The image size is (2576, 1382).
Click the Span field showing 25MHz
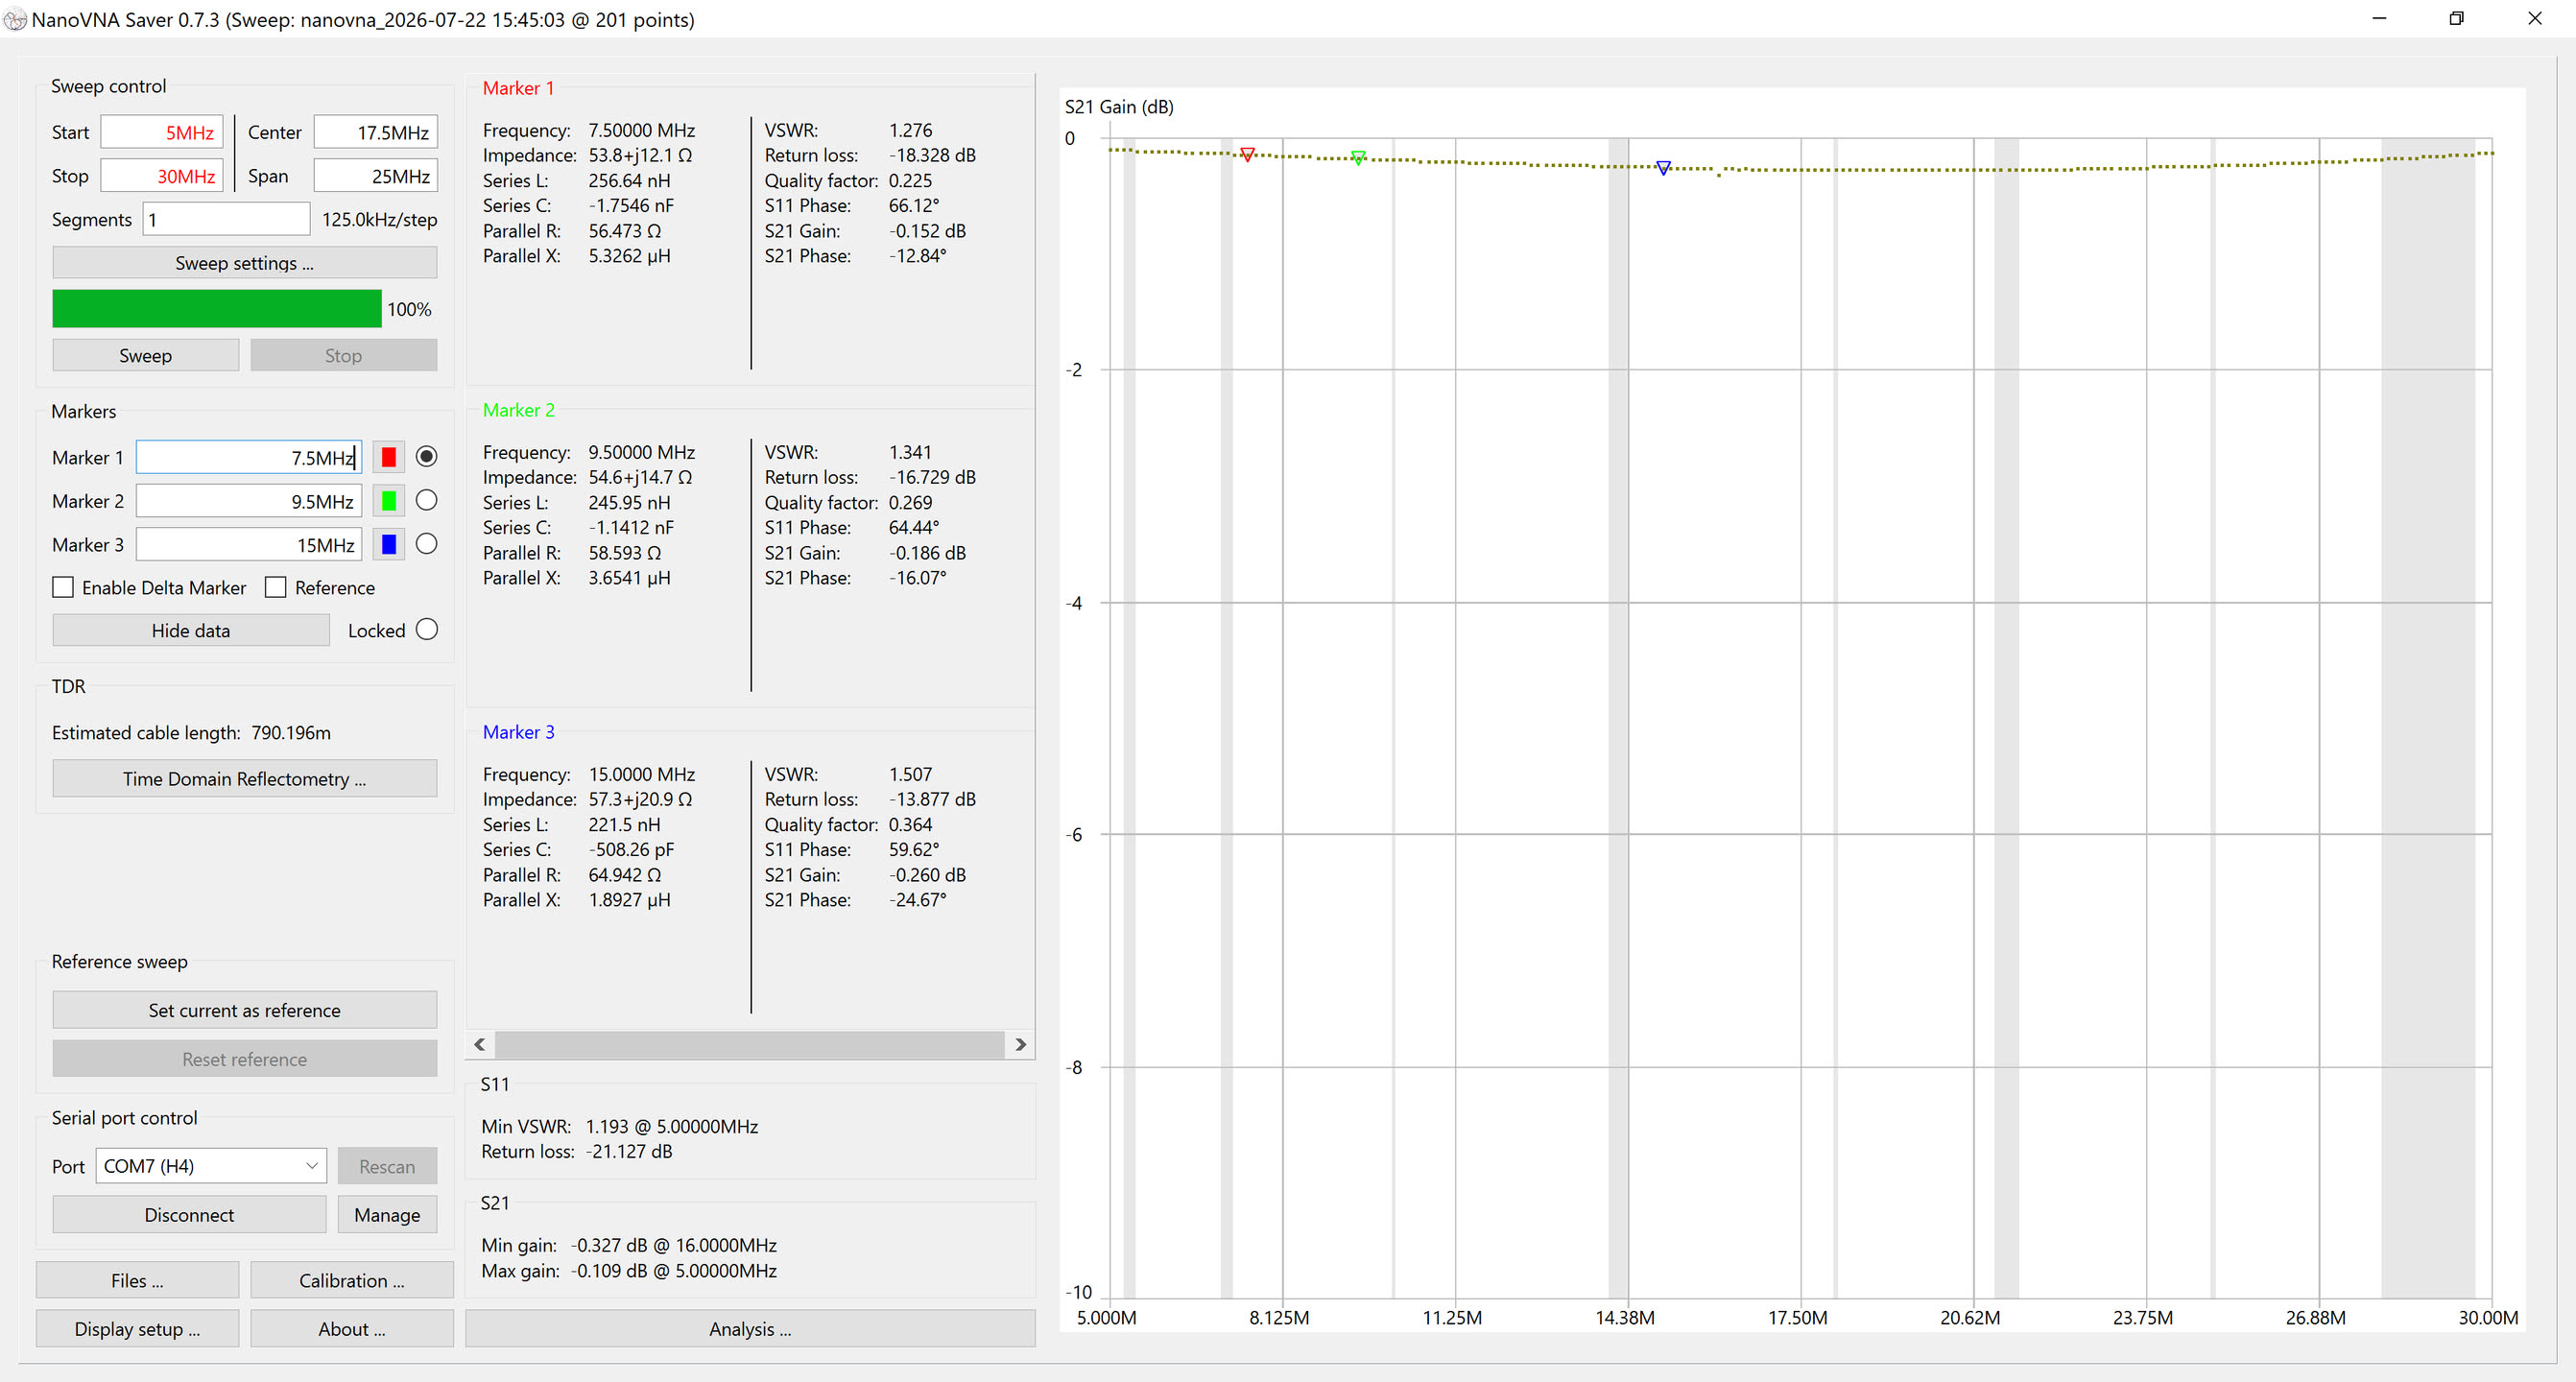tap(376, 176)
